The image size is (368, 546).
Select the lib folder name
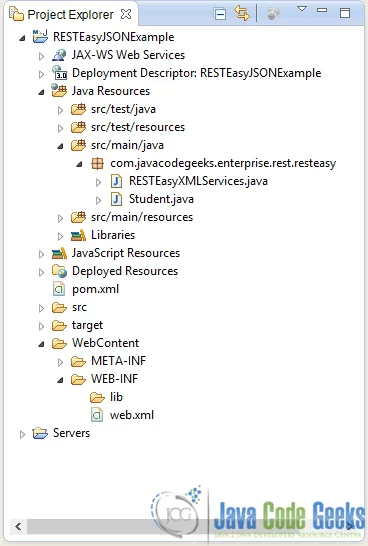tap(116, 397)
